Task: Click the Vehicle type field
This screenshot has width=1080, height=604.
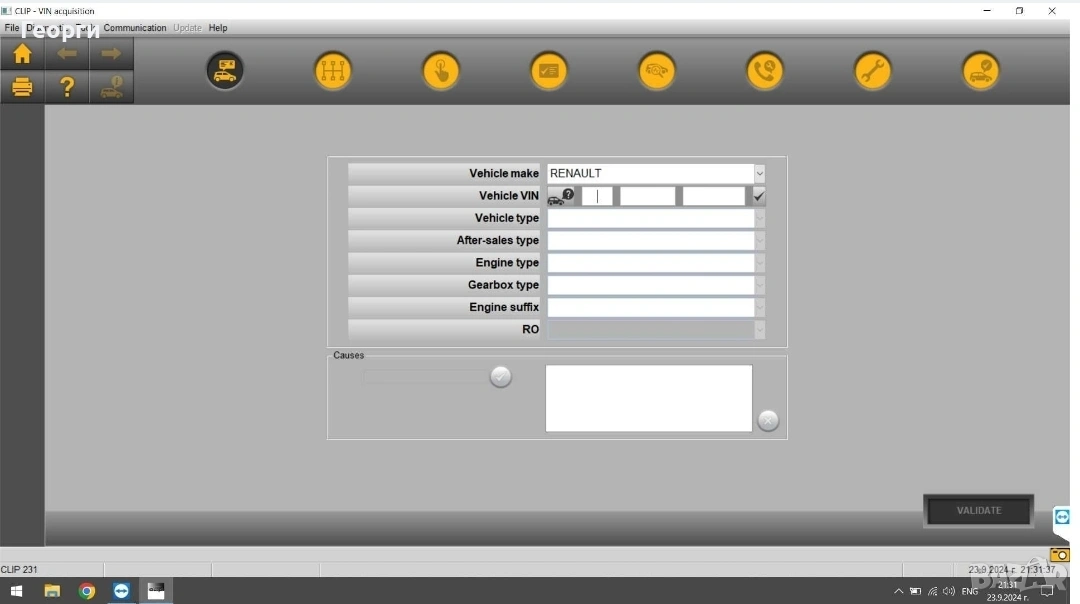Action: click(650, 218)
